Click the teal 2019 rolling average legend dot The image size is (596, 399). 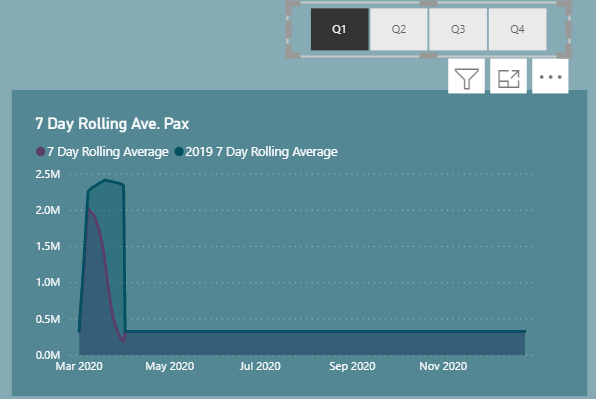pyautogui.click(x=179, y=152)
